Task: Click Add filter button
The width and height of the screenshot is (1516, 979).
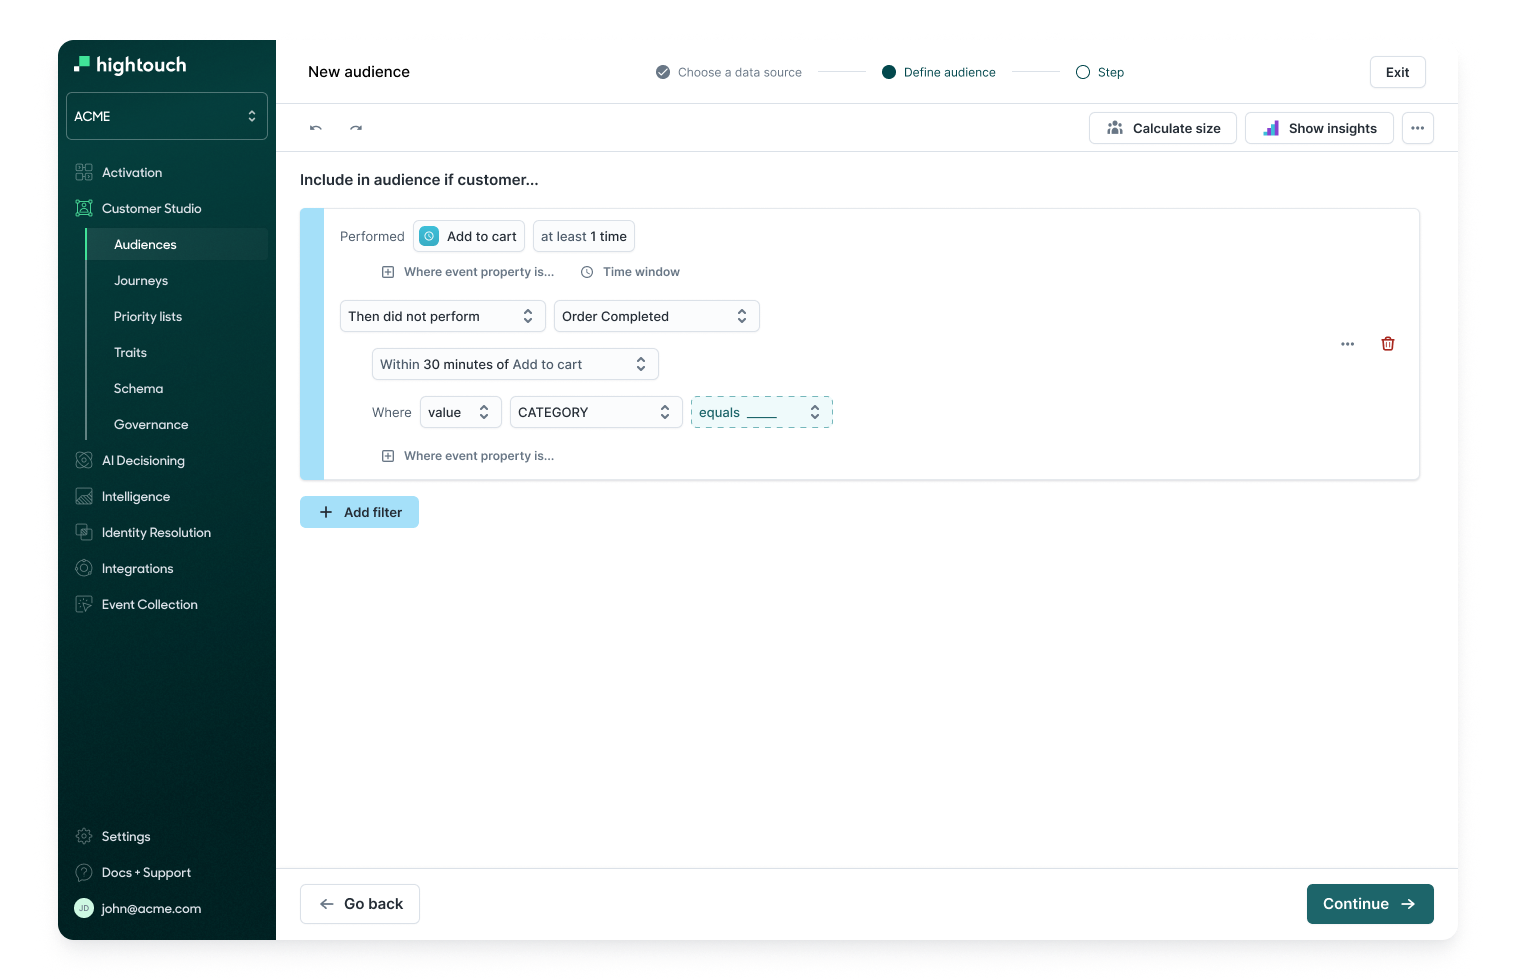Action: (359, 512)
